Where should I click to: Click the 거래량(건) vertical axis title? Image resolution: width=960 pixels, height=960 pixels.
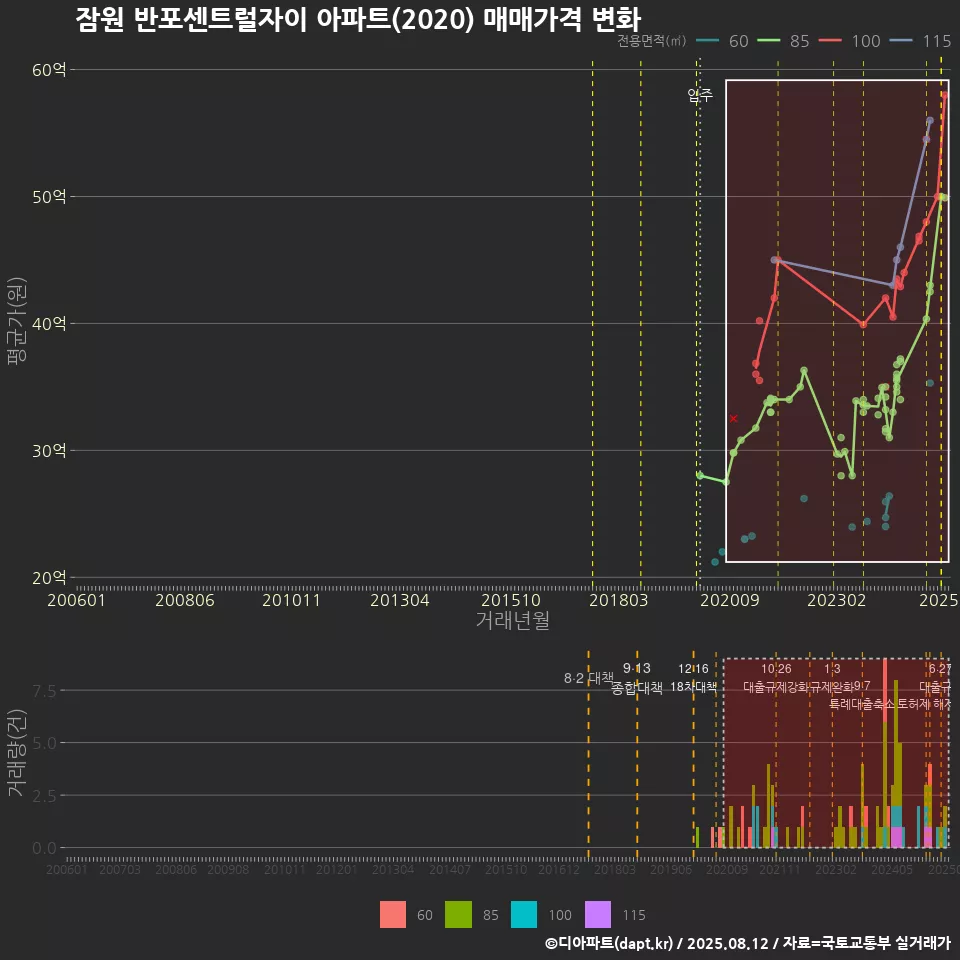pyautogui.click(x=17, y=753)
